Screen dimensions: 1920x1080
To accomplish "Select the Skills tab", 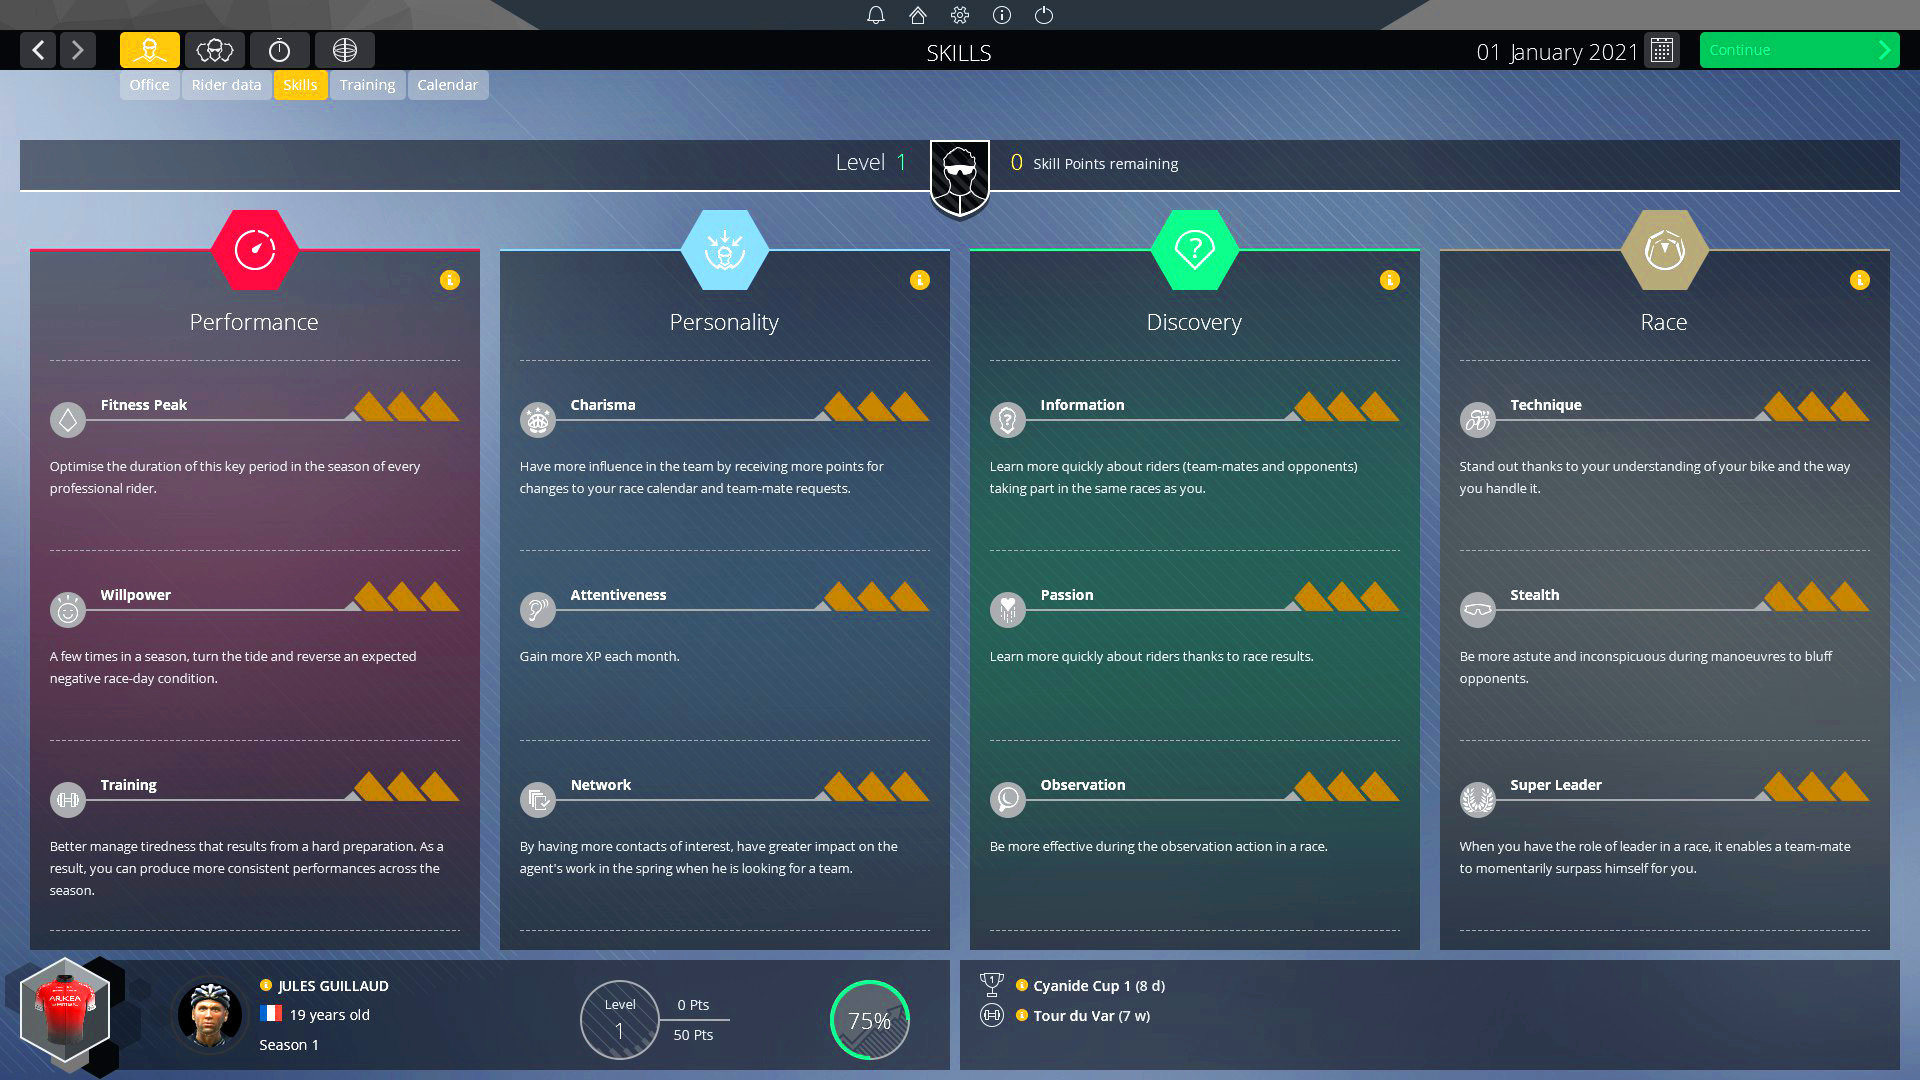I will 299,83.
